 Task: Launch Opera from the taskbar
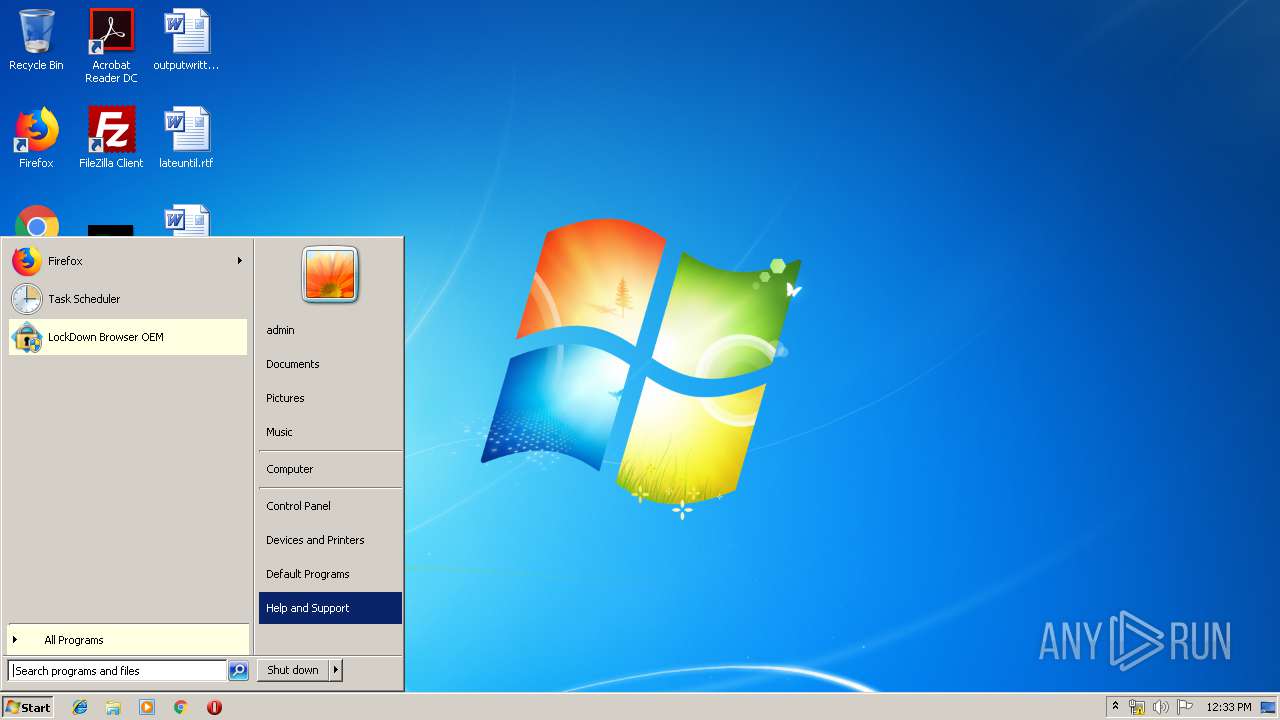click(214, 707)
